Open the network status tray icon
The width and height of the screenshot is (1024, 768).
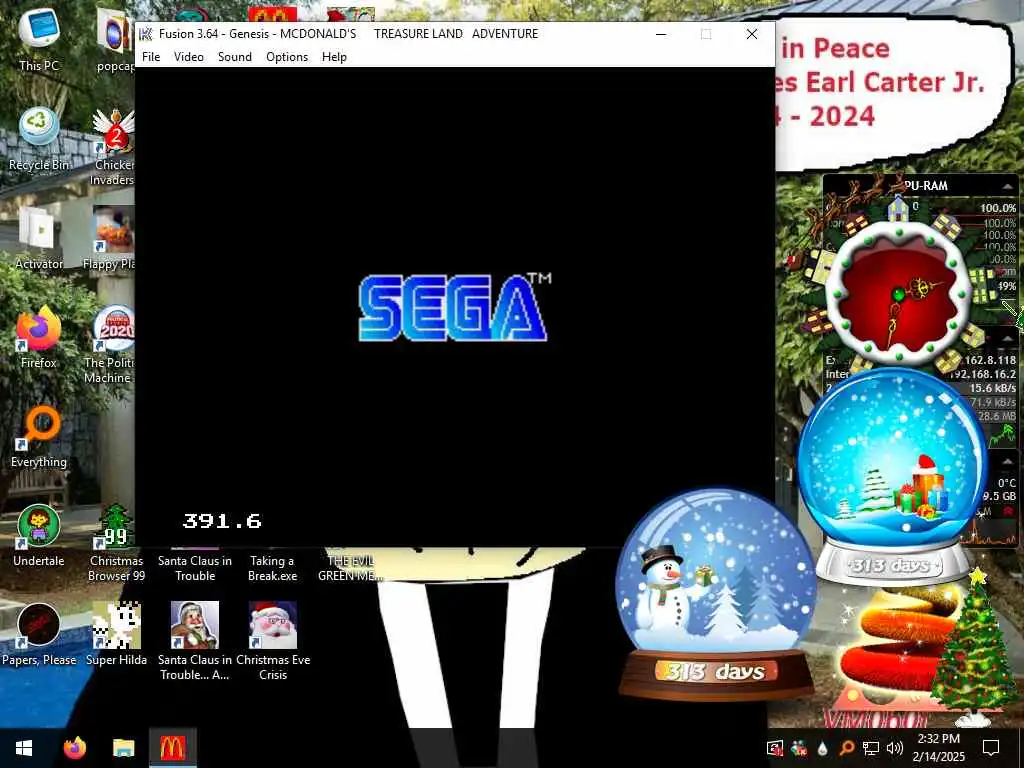pyautogui.click(x=871, y=748)
